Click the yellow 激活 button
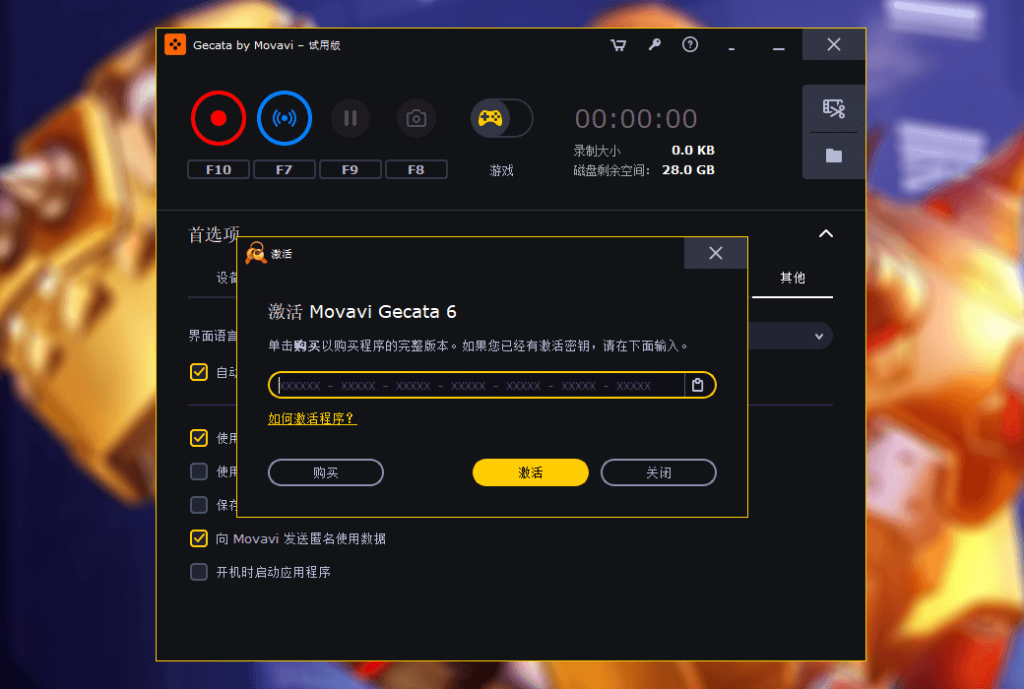 point(530,472)
